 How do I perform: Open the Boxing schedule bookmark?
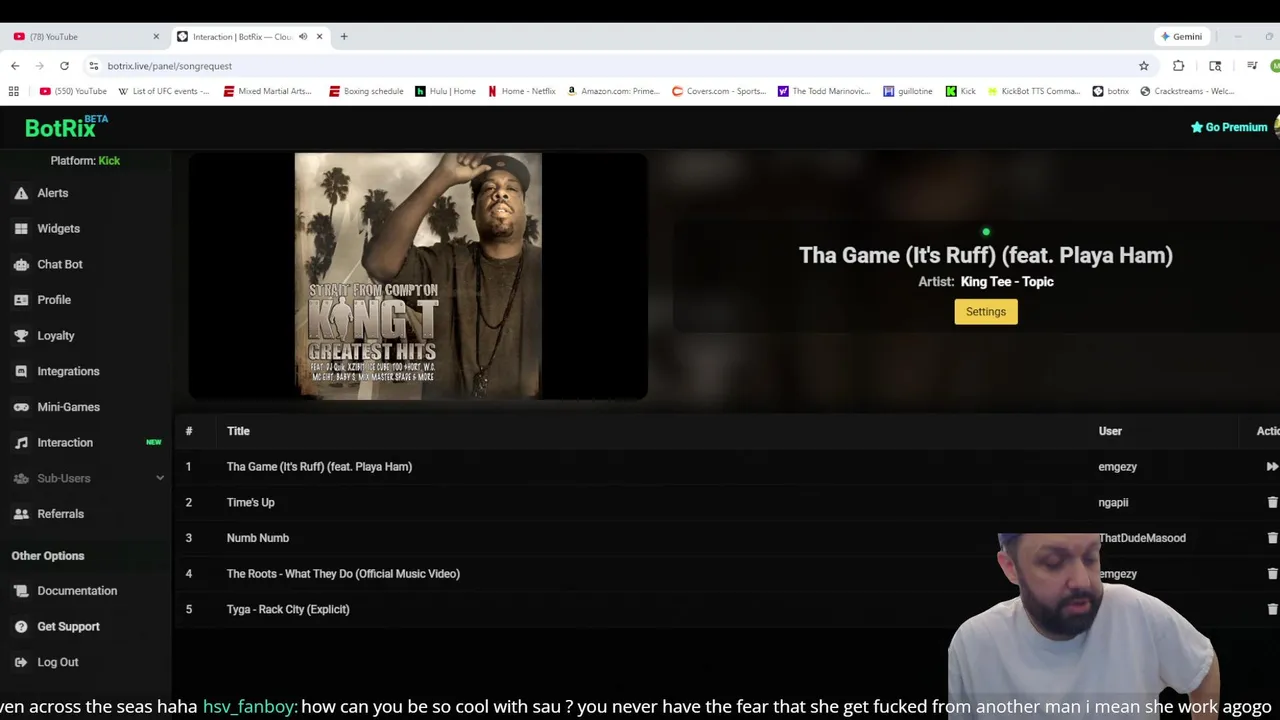(x=366, y=91)
